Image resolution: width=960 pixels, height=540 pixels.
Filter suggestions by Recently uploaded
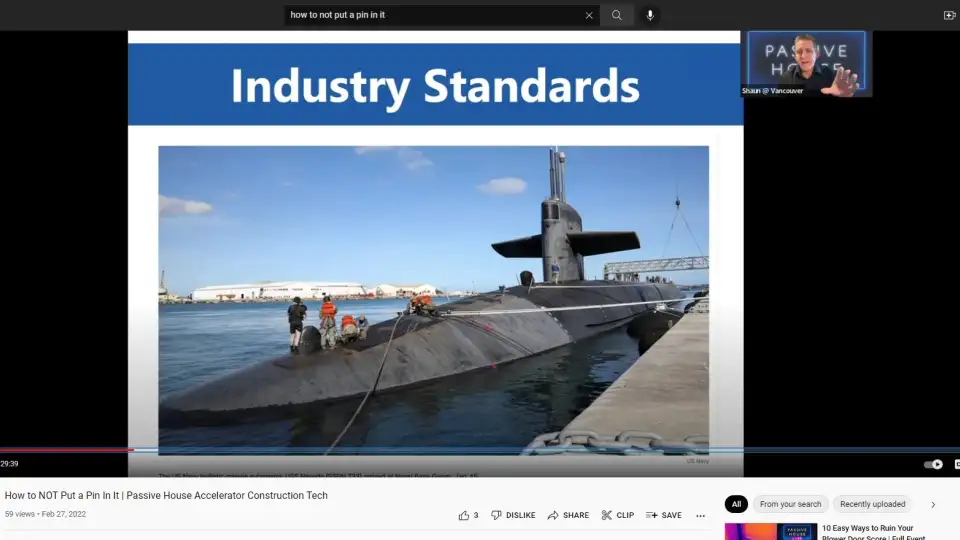[x=872, y=504]
